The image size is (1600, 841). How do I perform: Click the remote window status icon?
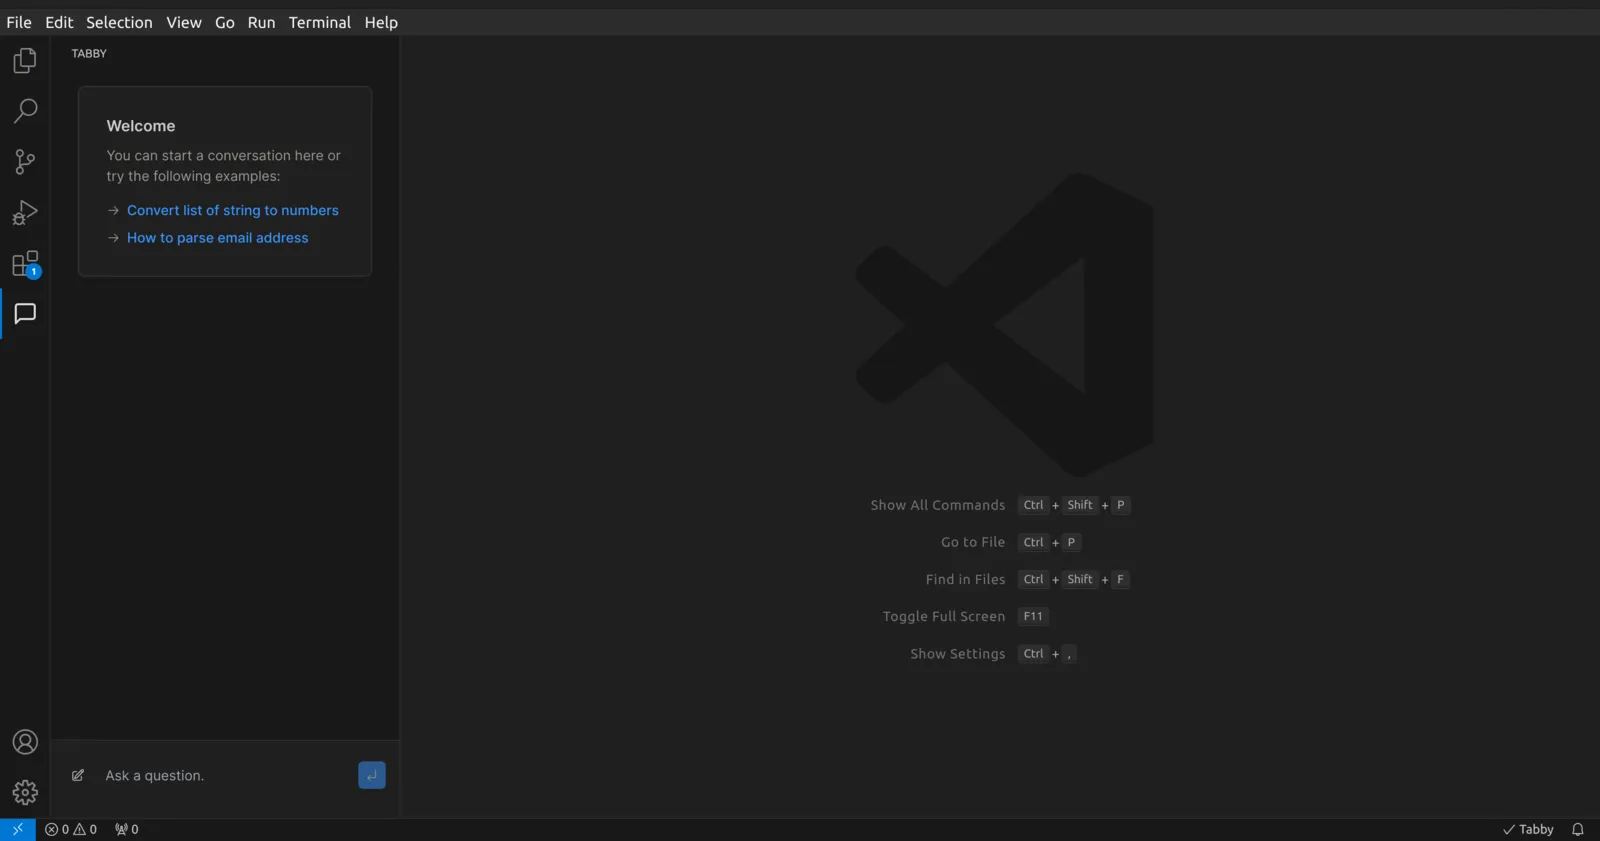[x=18, y=829]
